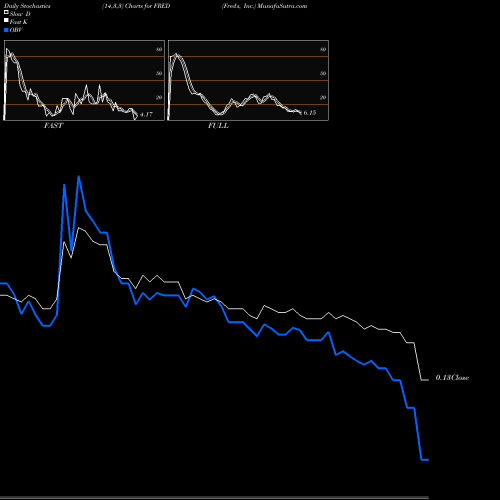Click the 6.15 value on FULL chart
Screen dimensions: 500x500
[310, 113]
